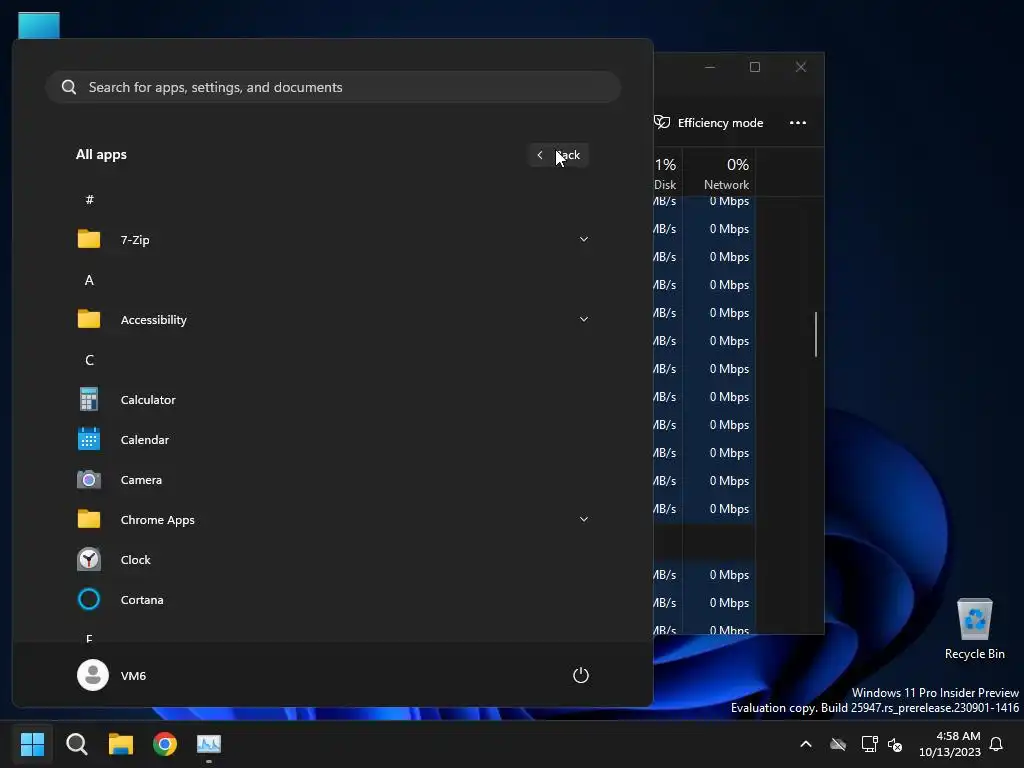1024x768 pixels.
Task: Click Efficiency mode leaf icon in Task Manager
Action: 662,122
